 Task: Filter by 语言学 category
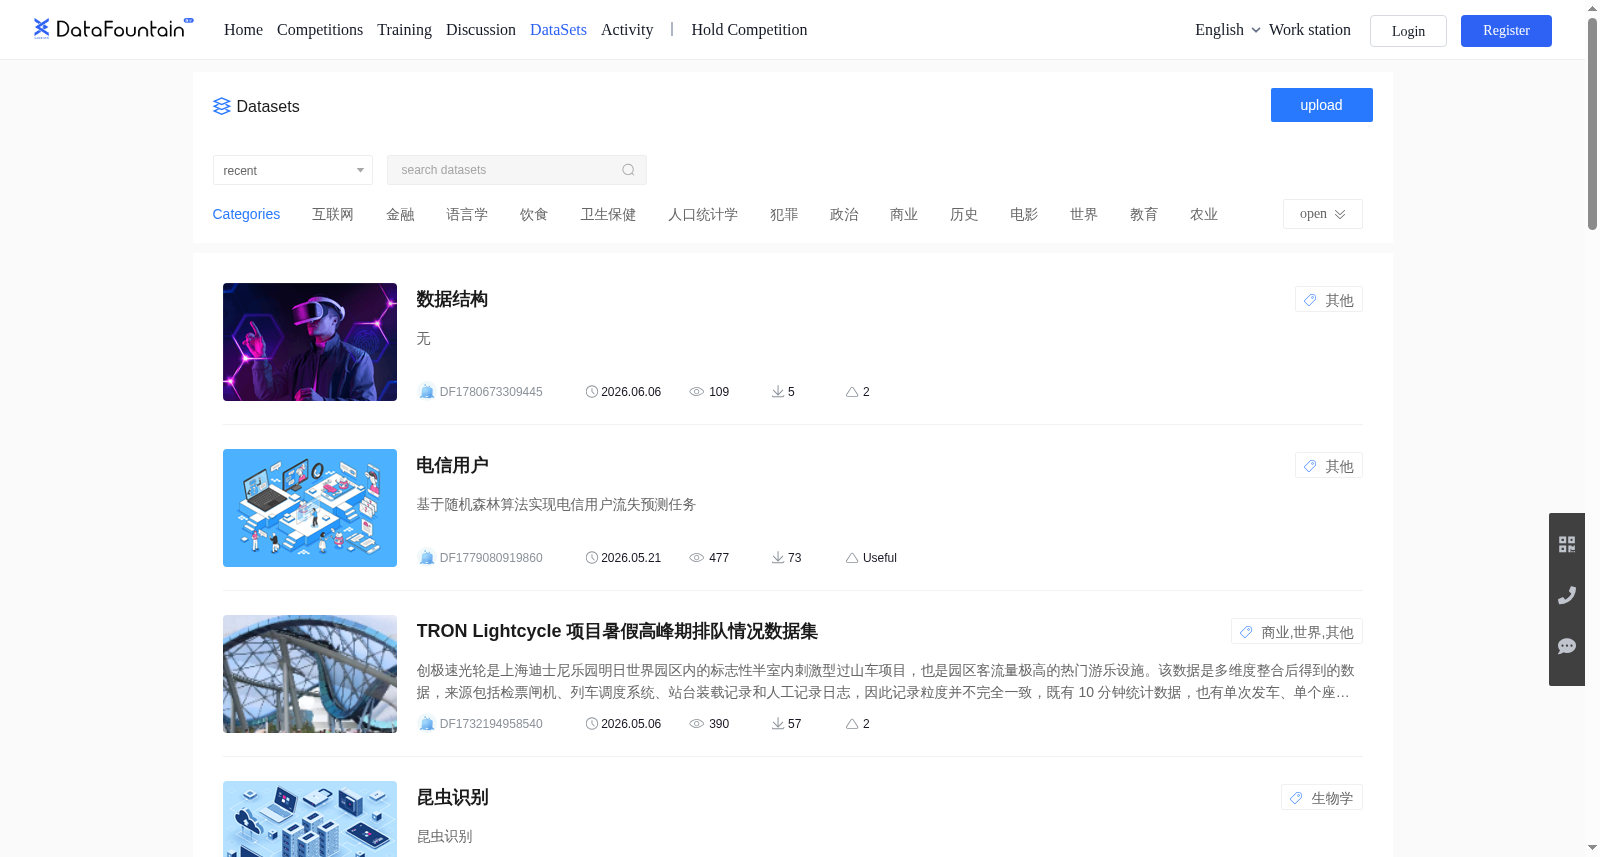pyautogui.click(x=467, y=214)
